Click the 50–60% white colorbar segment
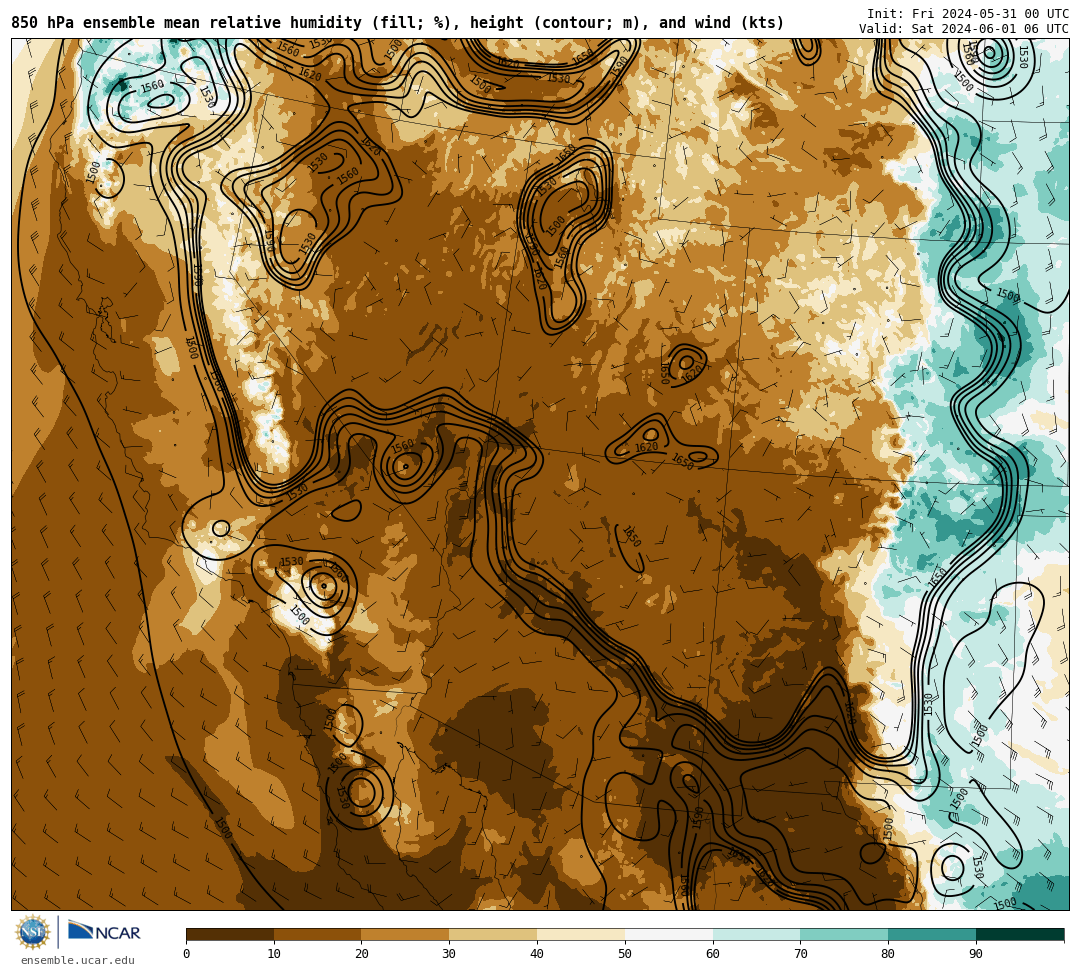 coord(669,934)
